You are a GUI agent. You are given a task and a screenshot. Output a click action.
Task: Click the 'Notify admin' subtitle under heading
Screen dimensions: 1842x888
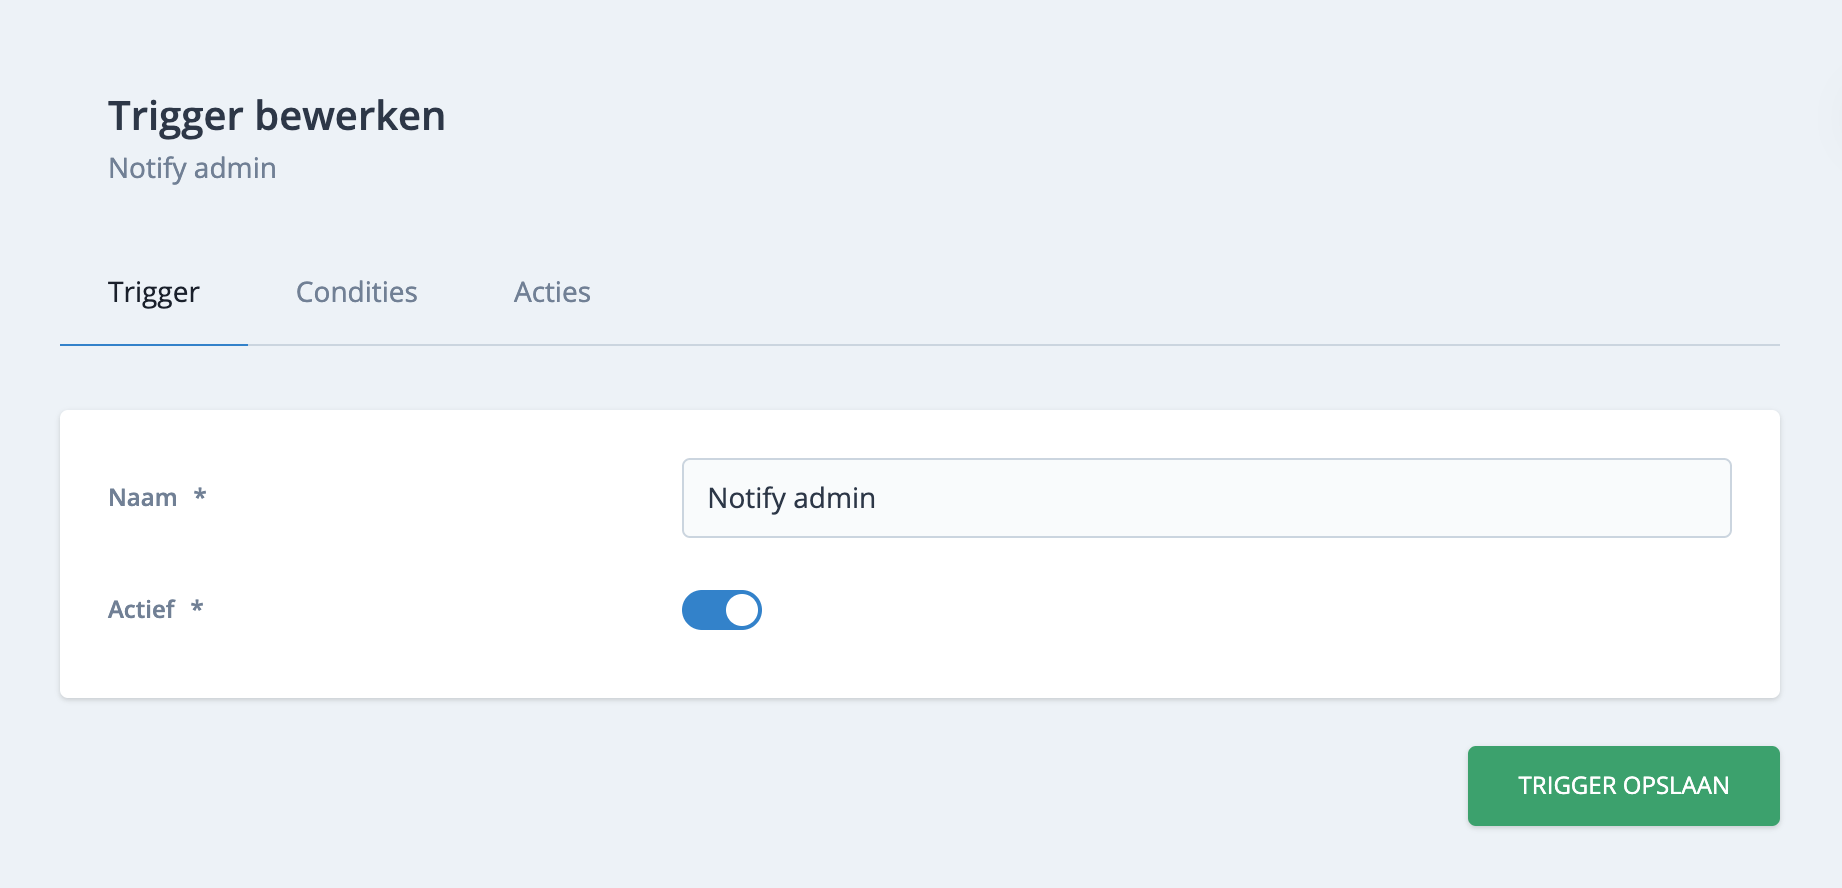click(192, 168)
